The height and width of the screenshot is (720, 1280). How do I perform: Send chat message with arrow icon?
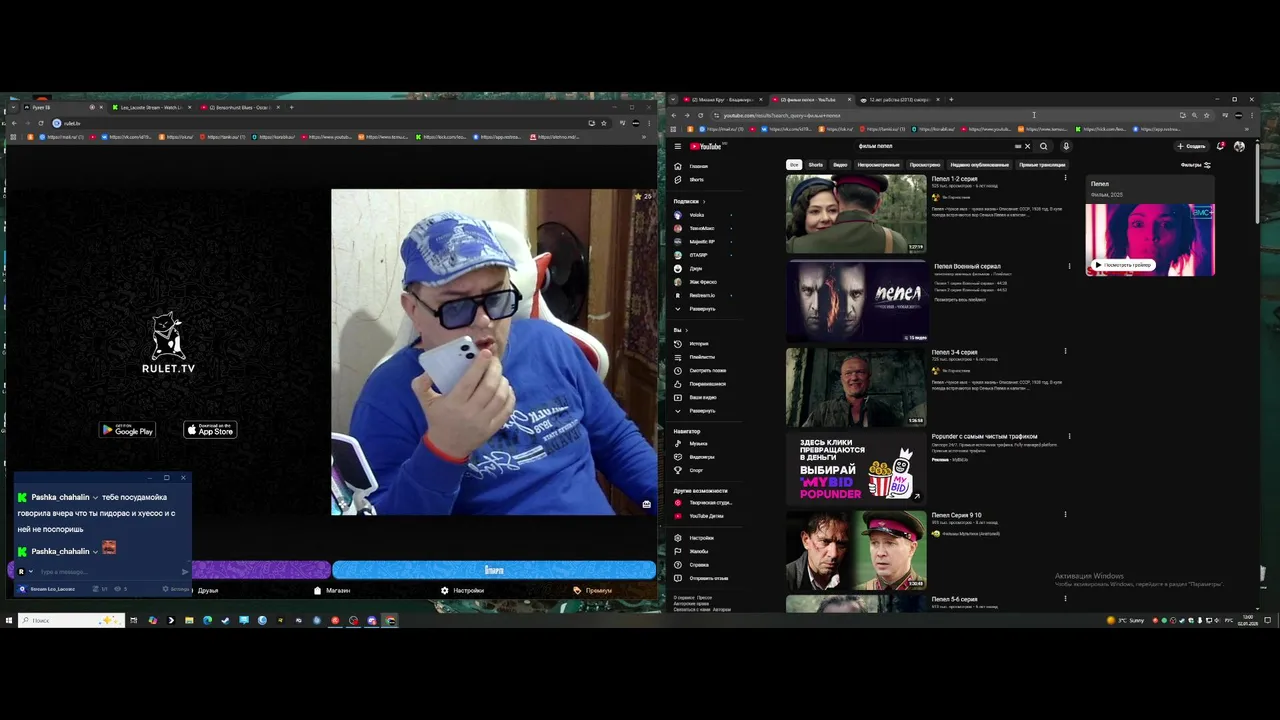coord(185,572)
